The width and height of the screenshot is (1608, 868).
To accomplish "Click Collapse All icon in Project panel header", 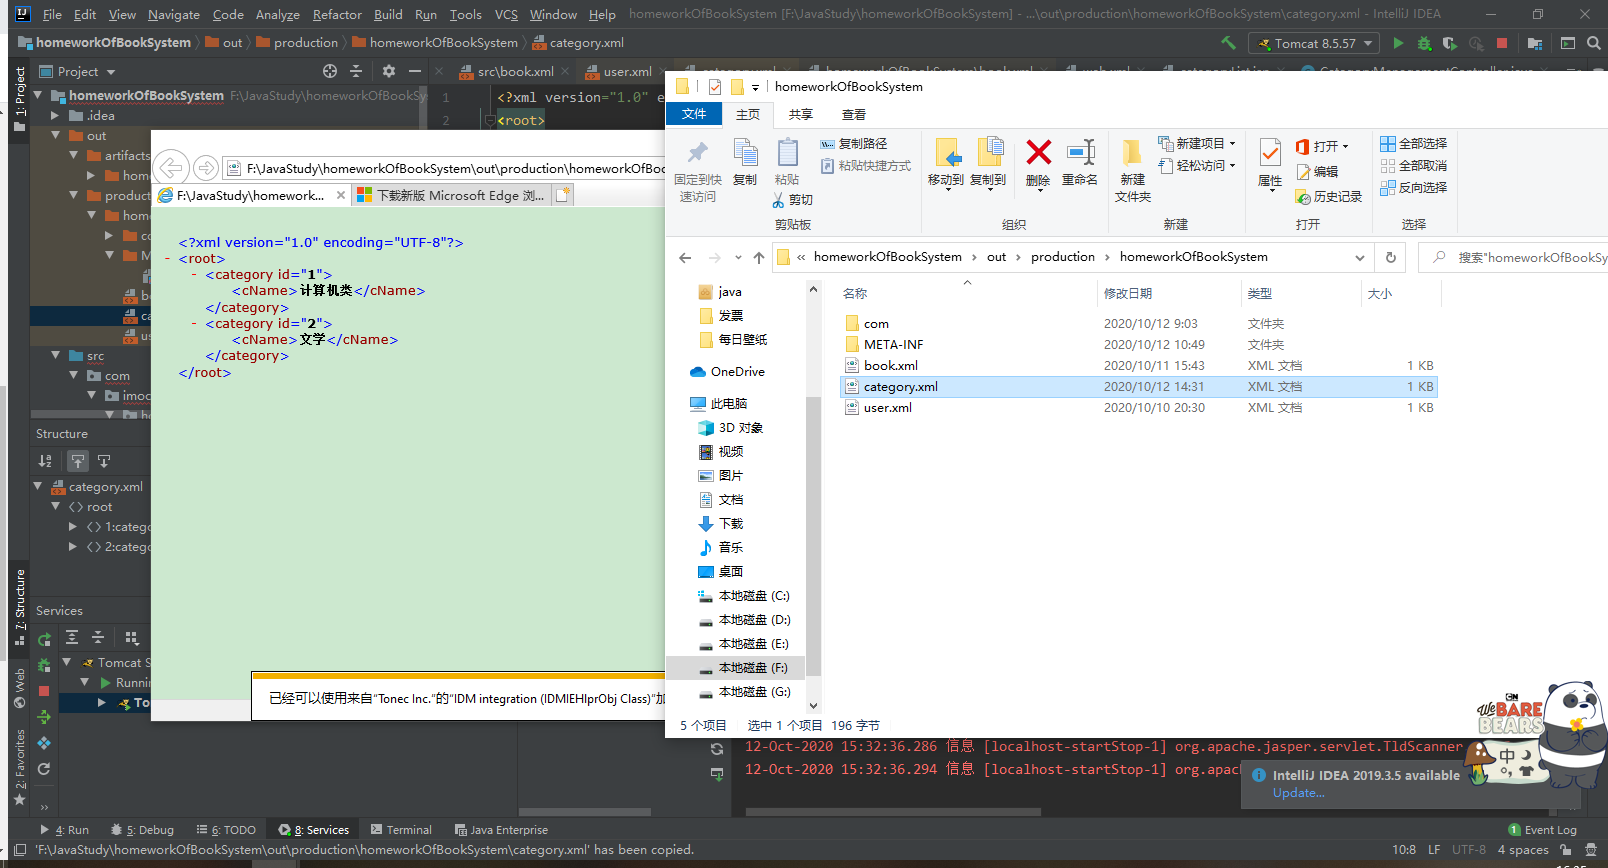I will point(356,71).
